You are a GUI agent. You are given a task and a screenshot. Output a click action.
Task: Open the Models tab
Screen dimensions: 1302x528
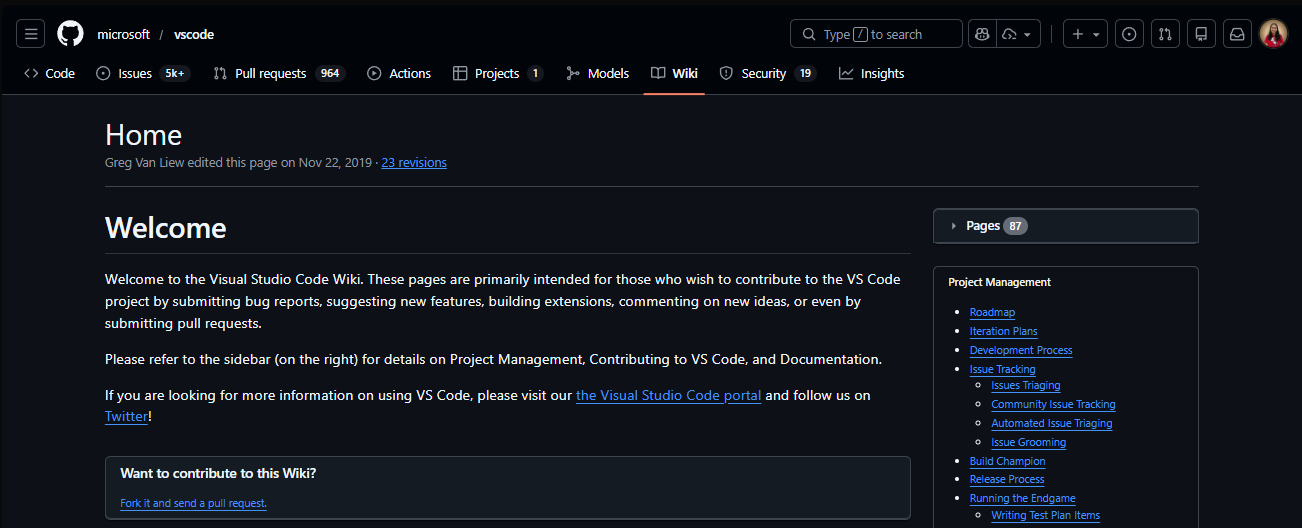[597, 73]
